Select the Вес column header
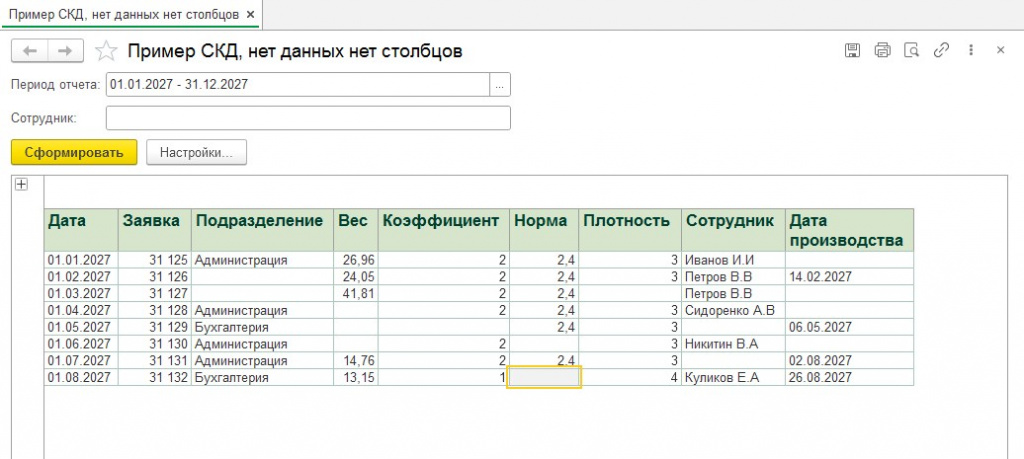Screen dimensions: 1024x459 pos(356,230)
